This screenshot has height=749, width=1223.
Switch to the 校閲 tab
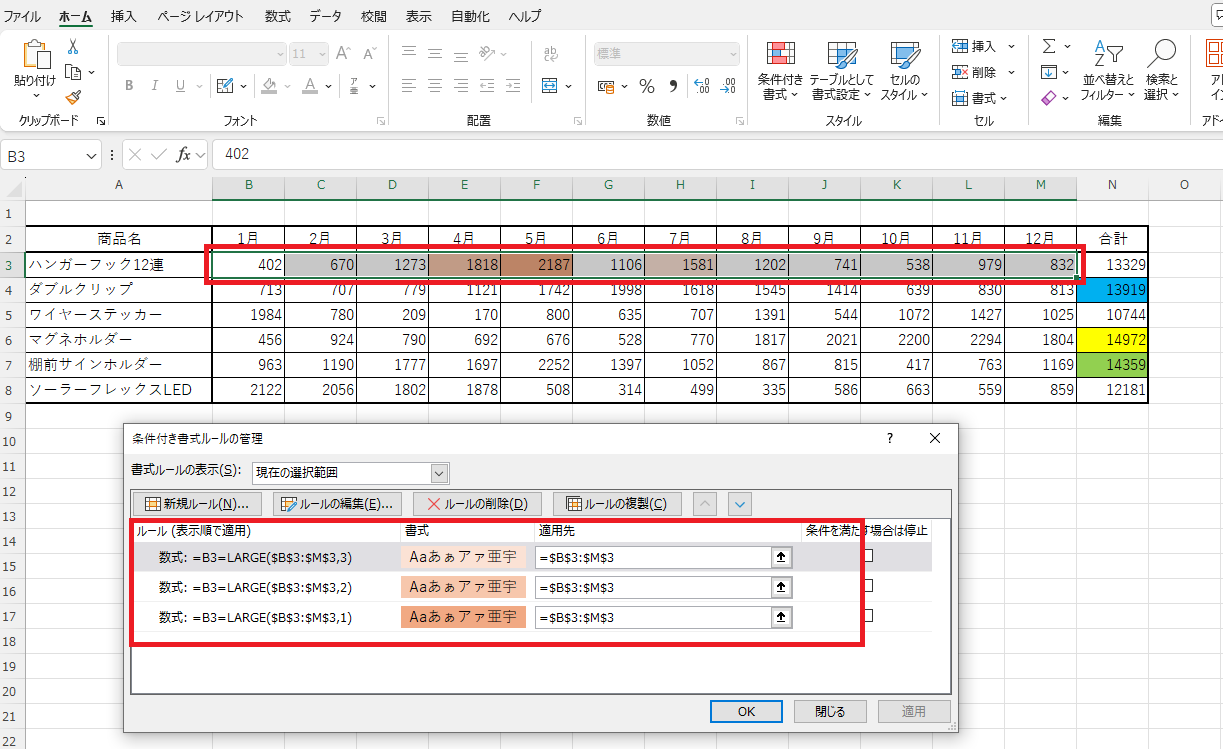tap(373, 16)
